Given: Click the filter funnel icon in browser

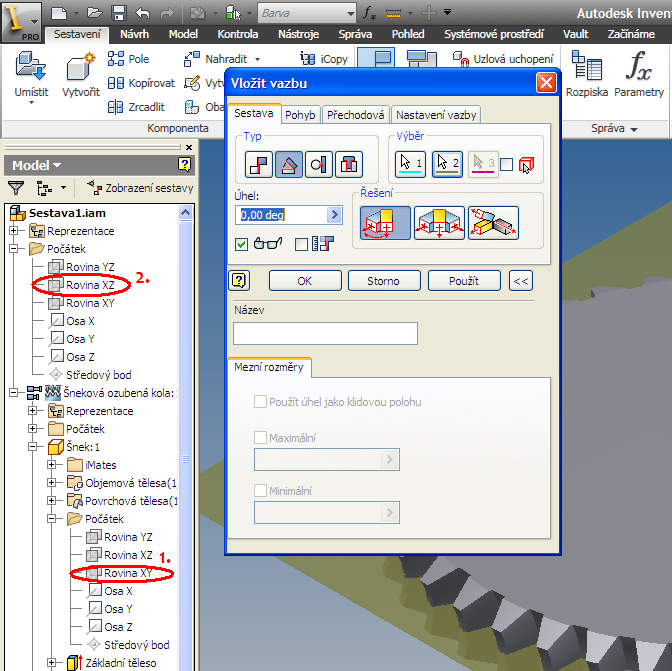Looking at the screenshot, I should pos(16,188).
